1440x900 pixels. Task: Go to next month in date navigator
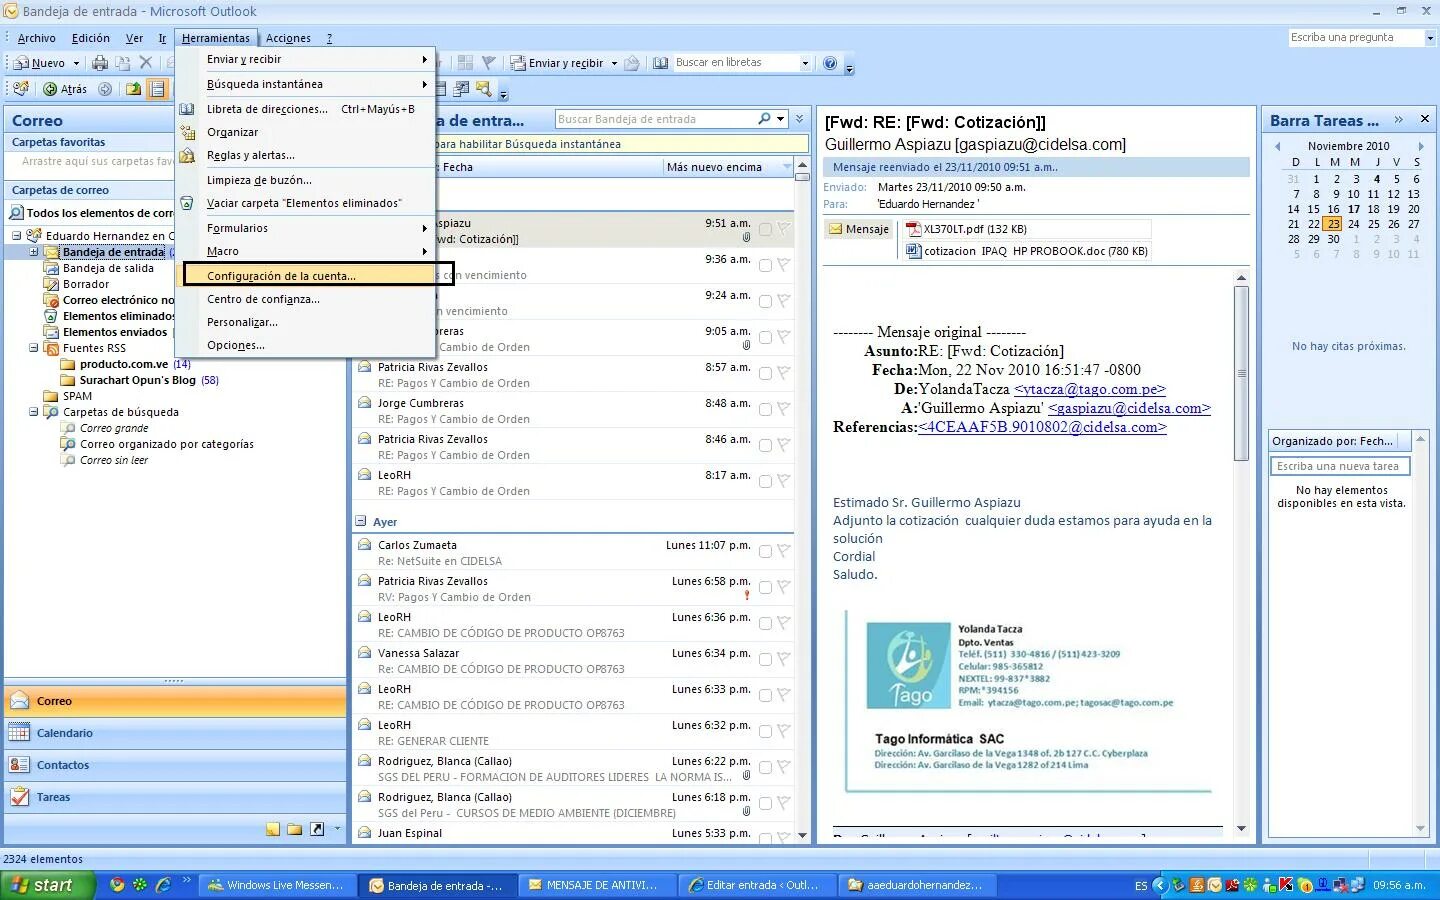1421,146
